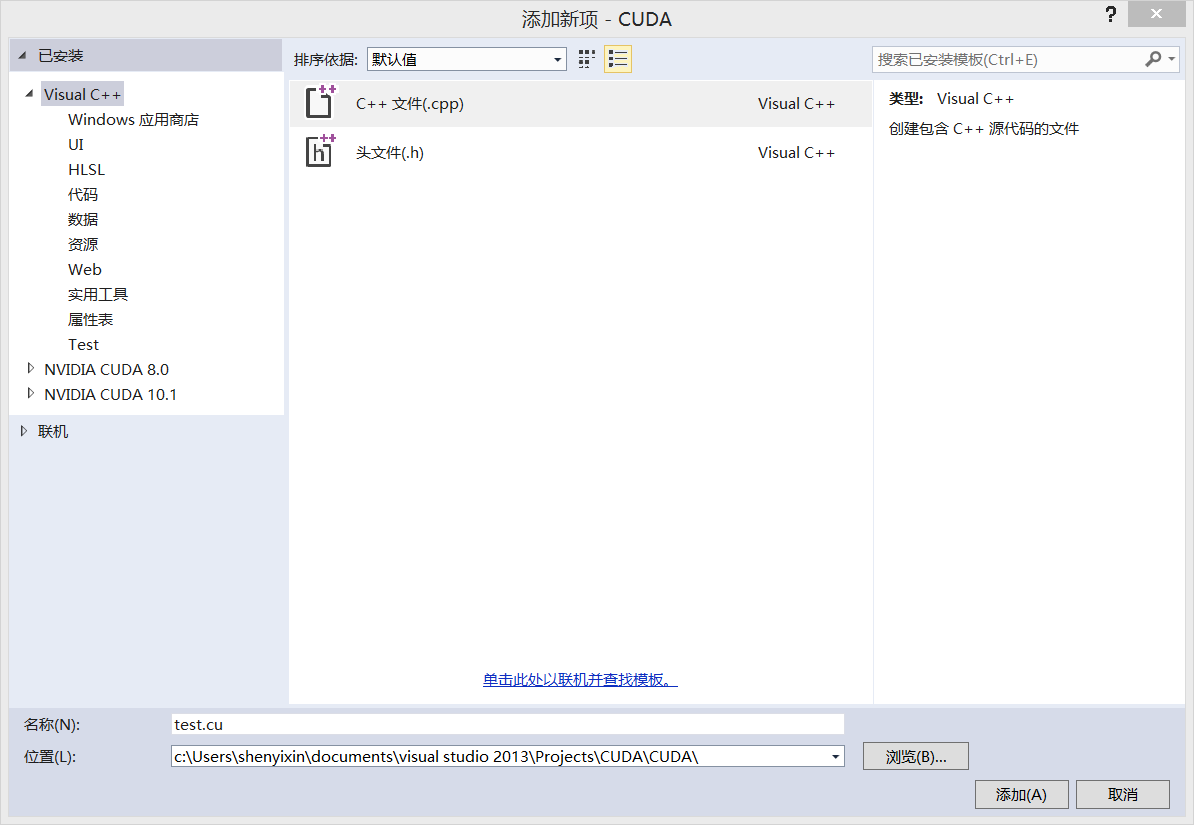Select the C++ 文件(.cpp) template icon
The height and width of the screenshot is (825, 1194).
(319, 102)
